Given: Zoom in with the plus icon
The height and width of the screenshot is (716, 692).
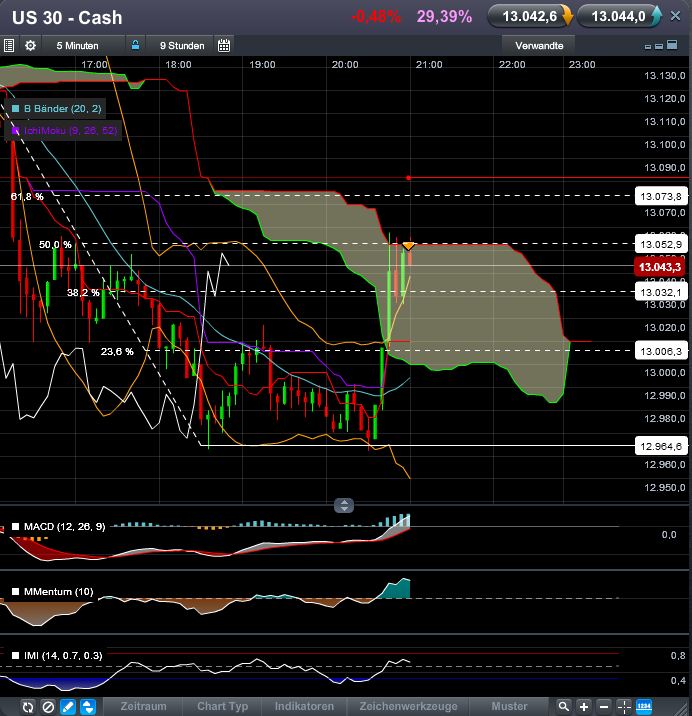Looking at the screenshot, I should point(585,706).
